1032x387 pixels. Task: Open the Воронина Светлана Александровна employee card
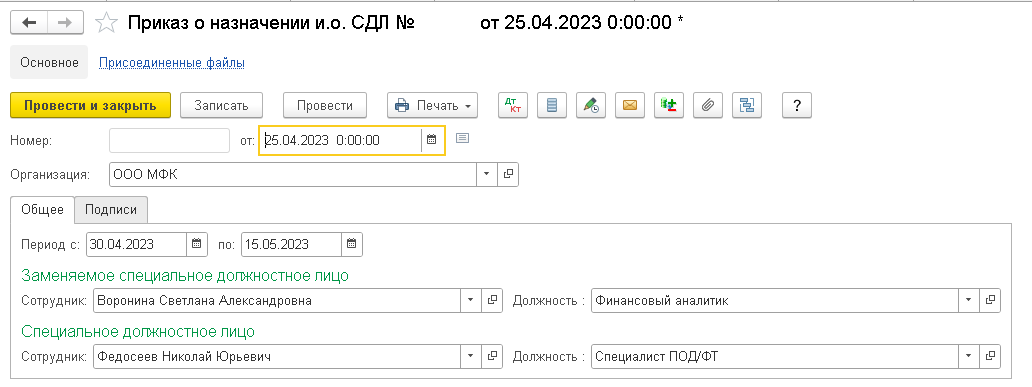pyautogui.click(x=492, y=301)
